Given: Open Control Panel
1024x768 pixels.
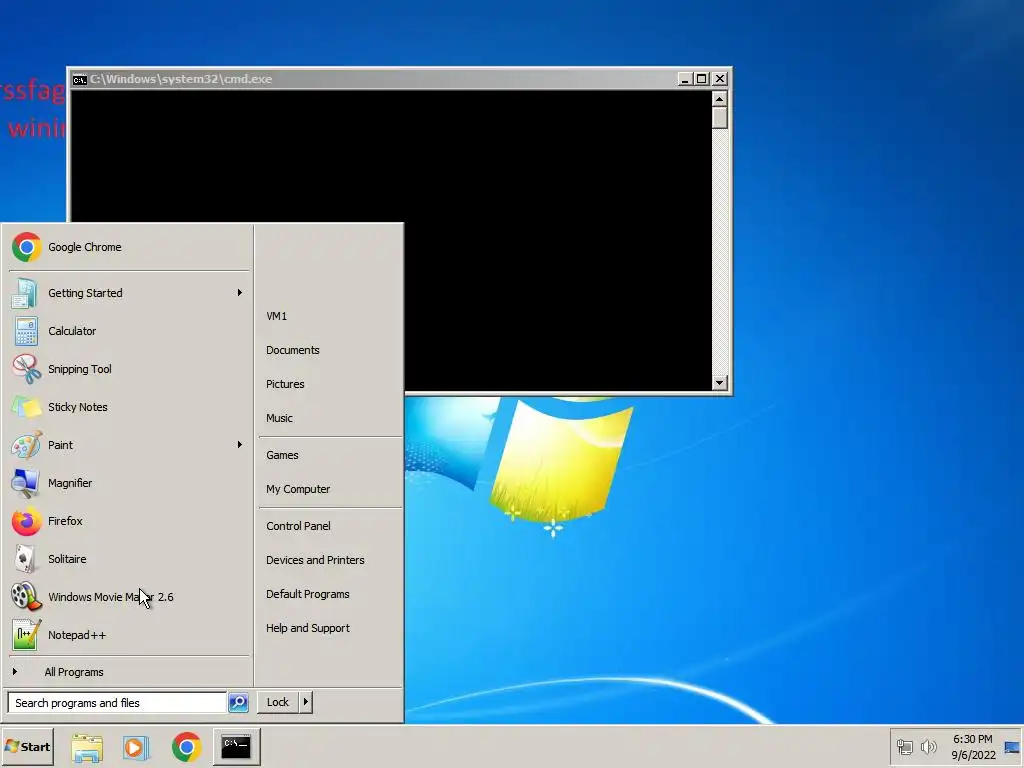Looking at the screenshot, I should coord(298,526).
